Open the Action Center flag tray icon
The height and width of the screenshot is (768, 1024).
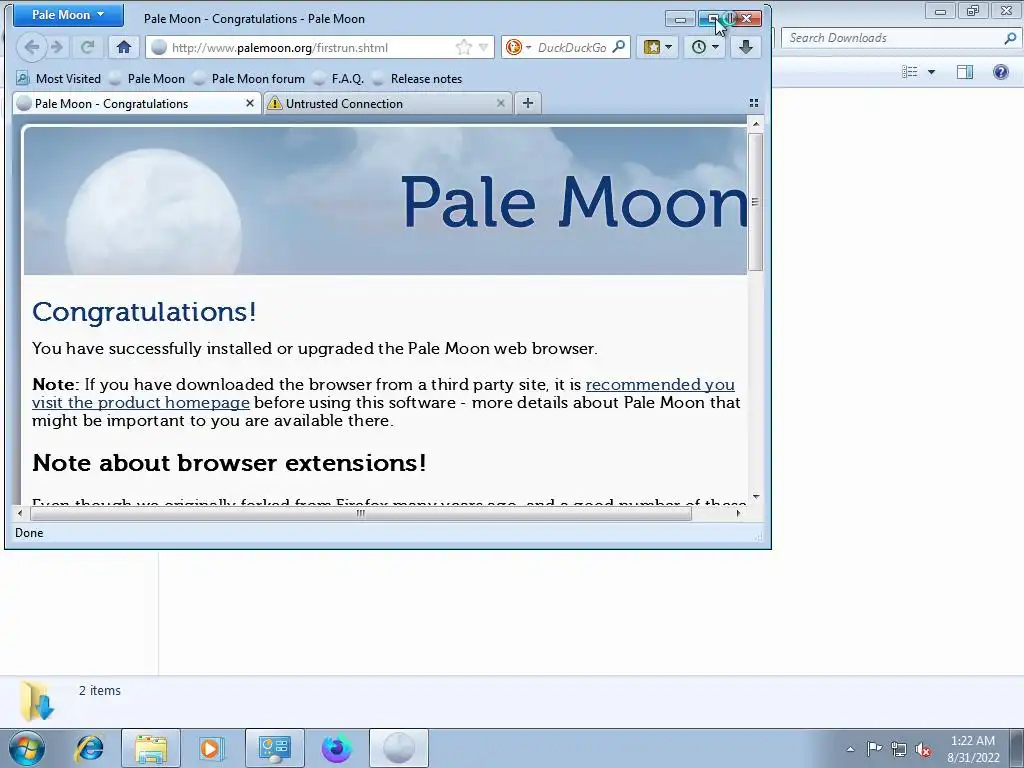pos(874,748)
